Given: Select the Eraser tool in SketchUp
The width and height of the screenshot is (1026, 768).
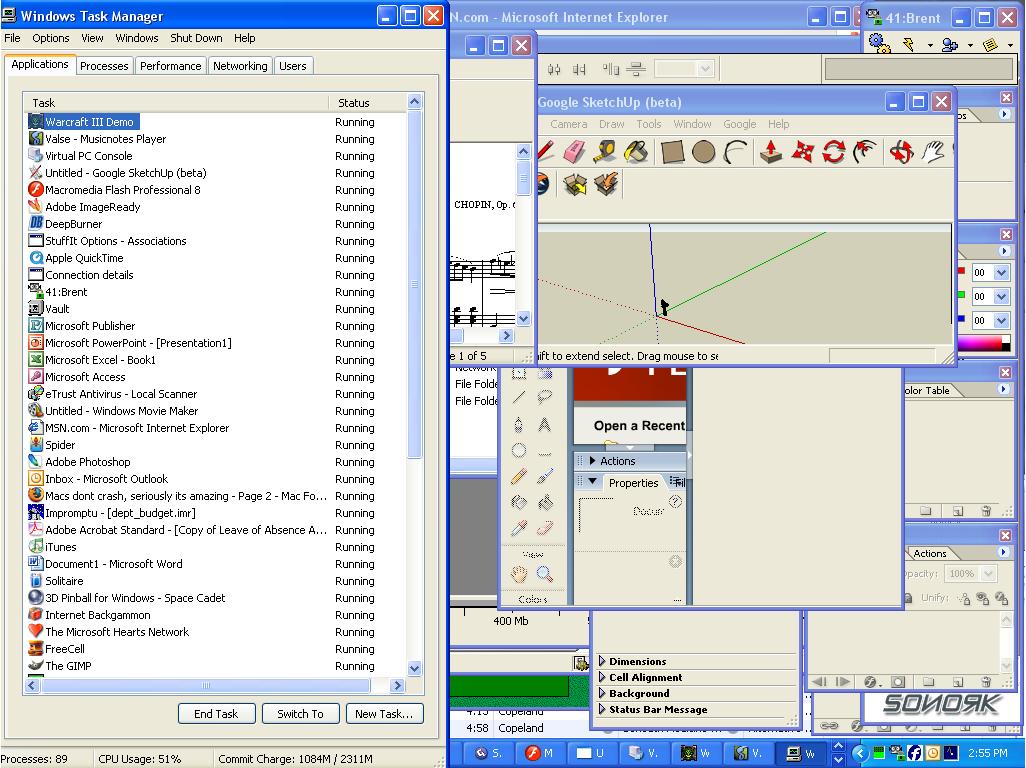Looking at the screenshot, I should (574, 152).
